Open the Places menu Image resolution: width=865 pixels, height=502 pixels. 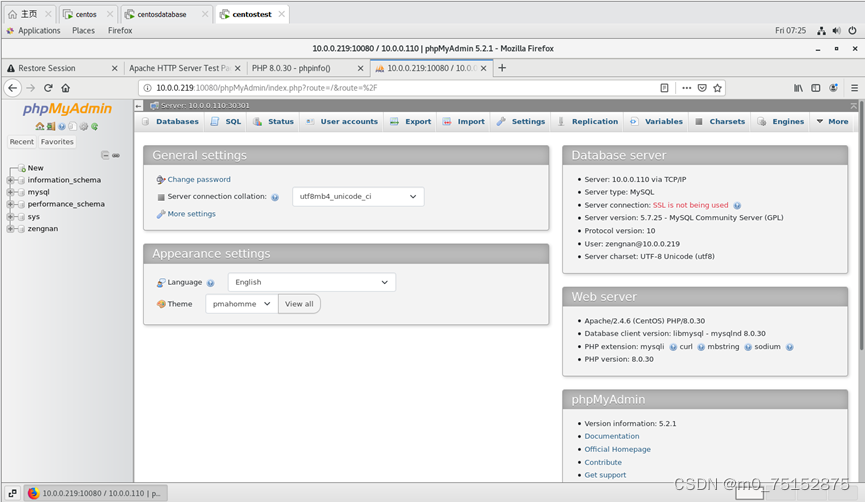pyautogui.click(x=83, y=31)
